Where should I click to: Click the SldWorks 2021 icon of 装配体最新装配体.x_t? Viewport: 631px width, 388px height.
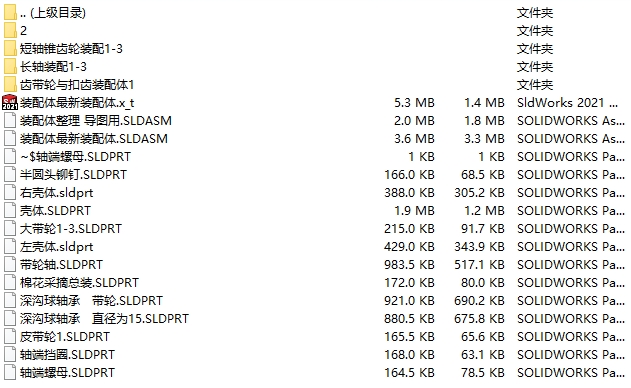10,103
